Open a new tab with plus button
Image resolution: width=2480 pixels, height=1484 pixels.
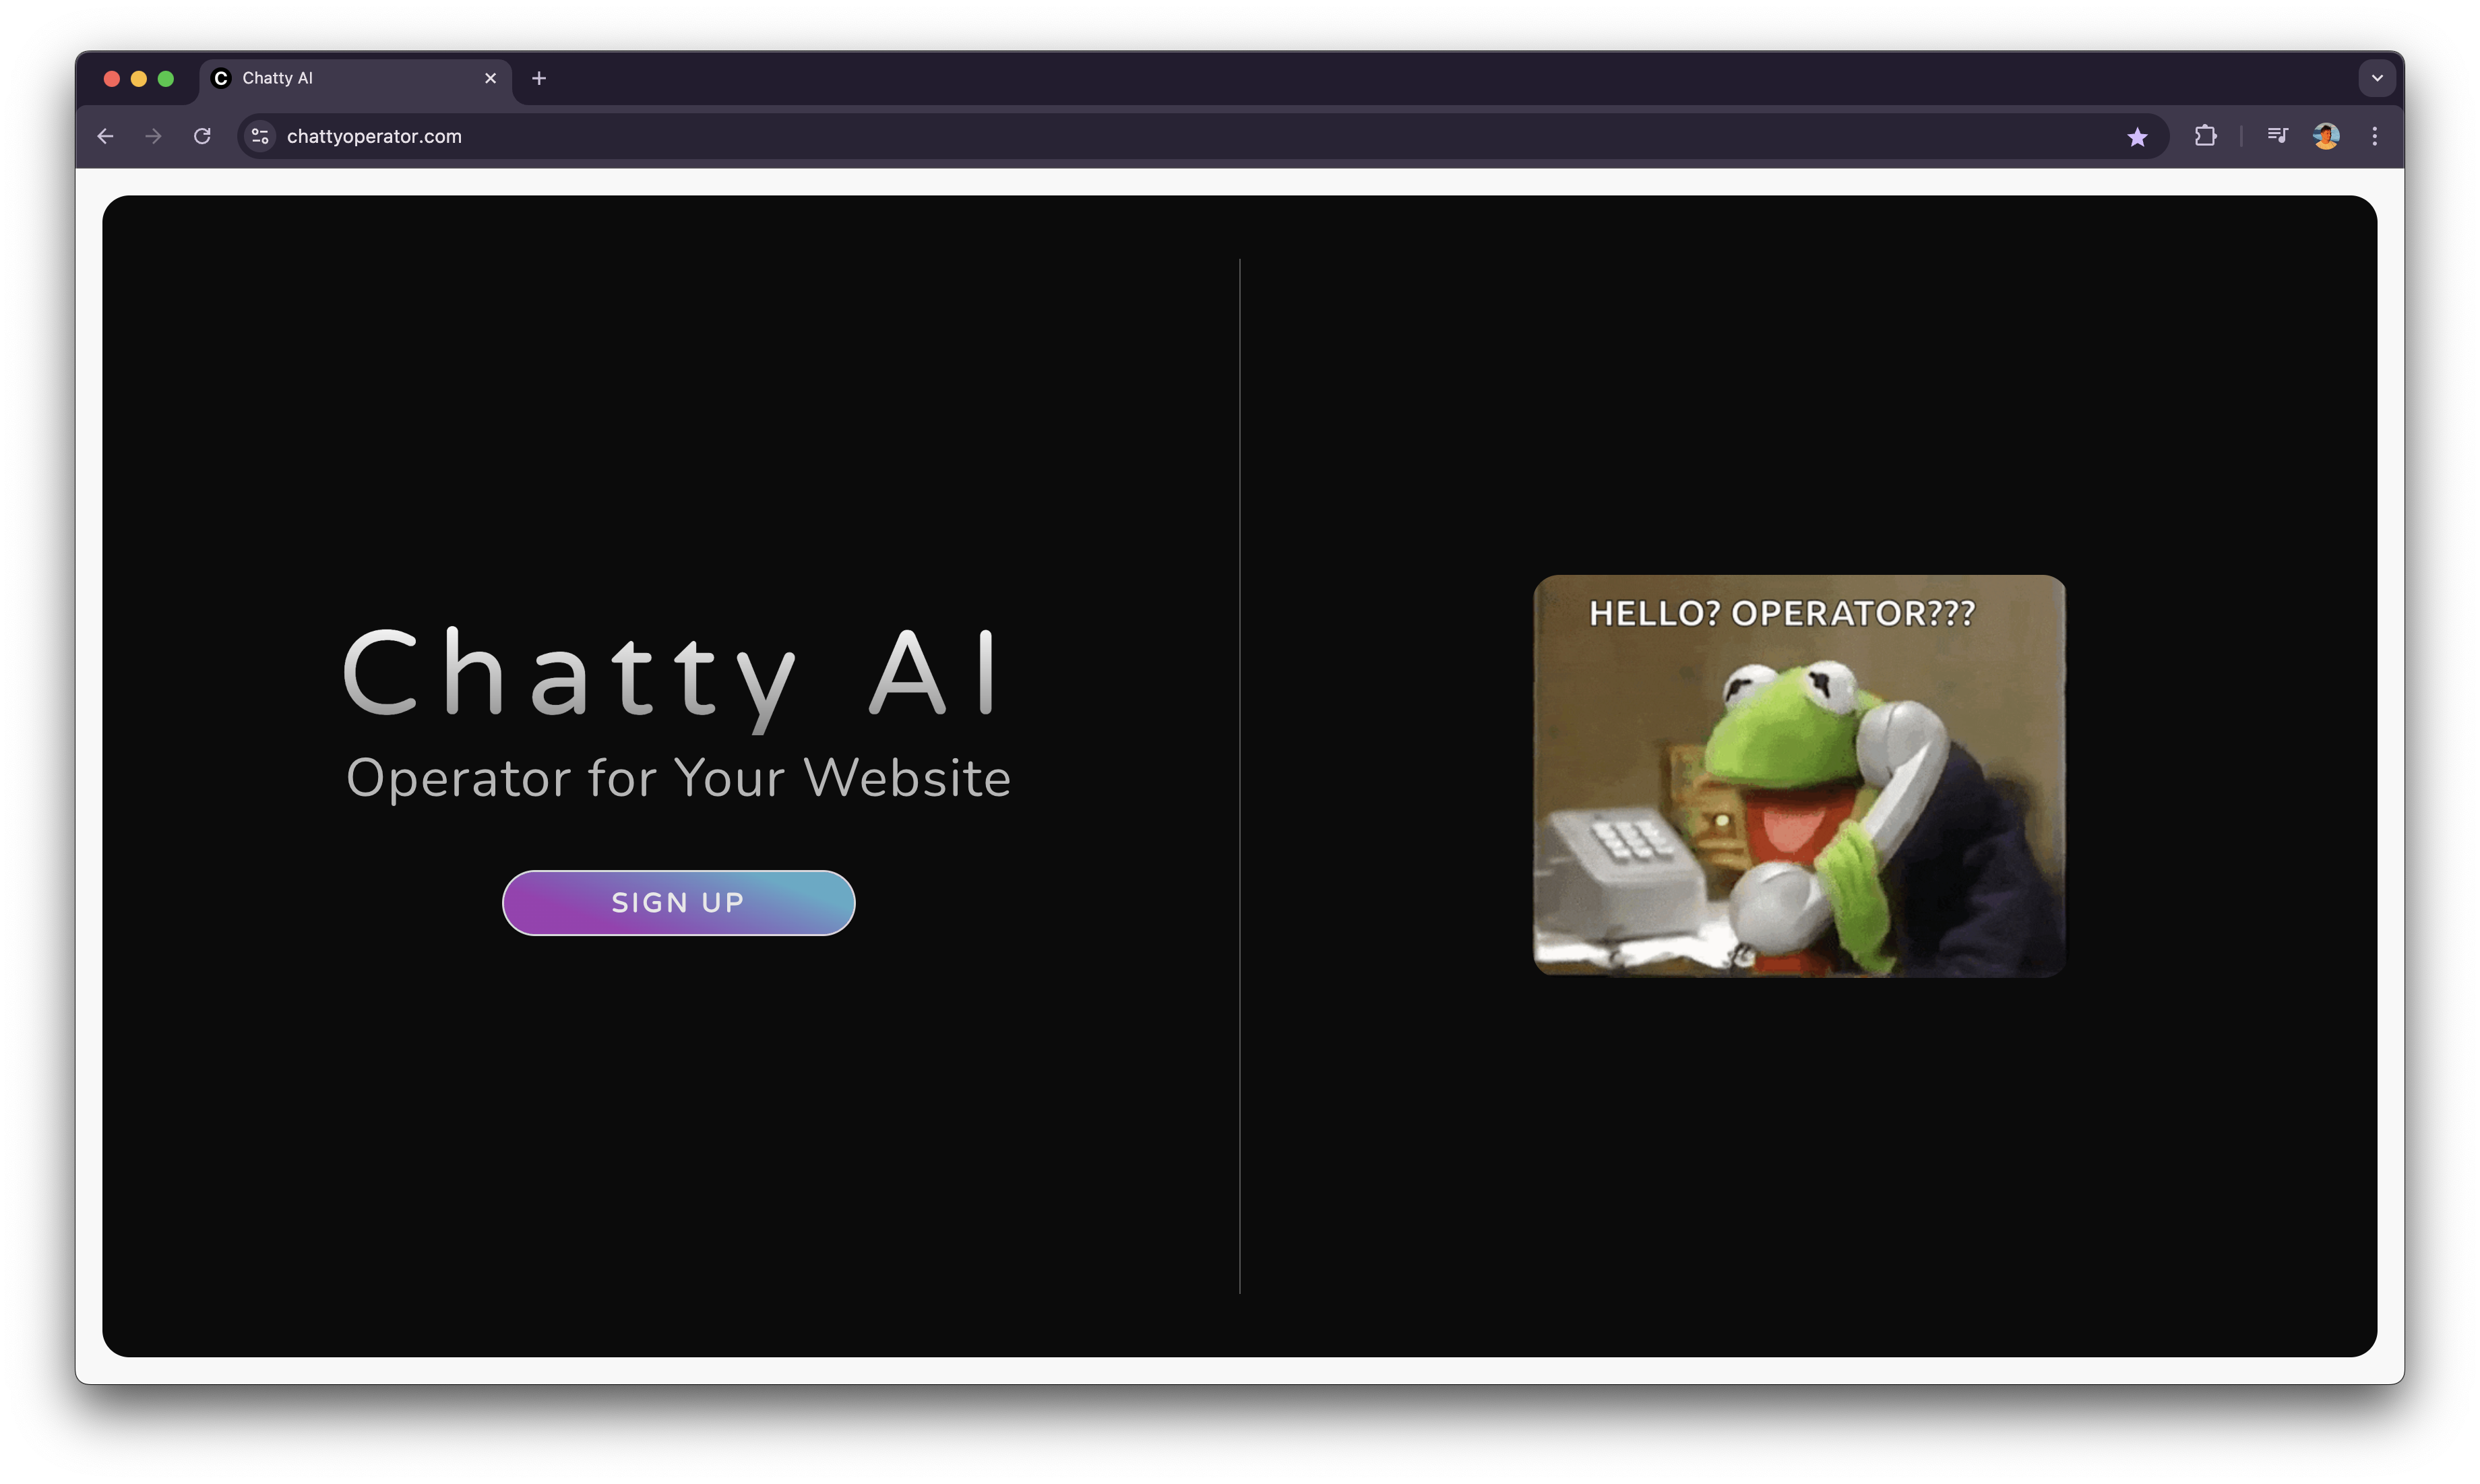click(539, 78)
